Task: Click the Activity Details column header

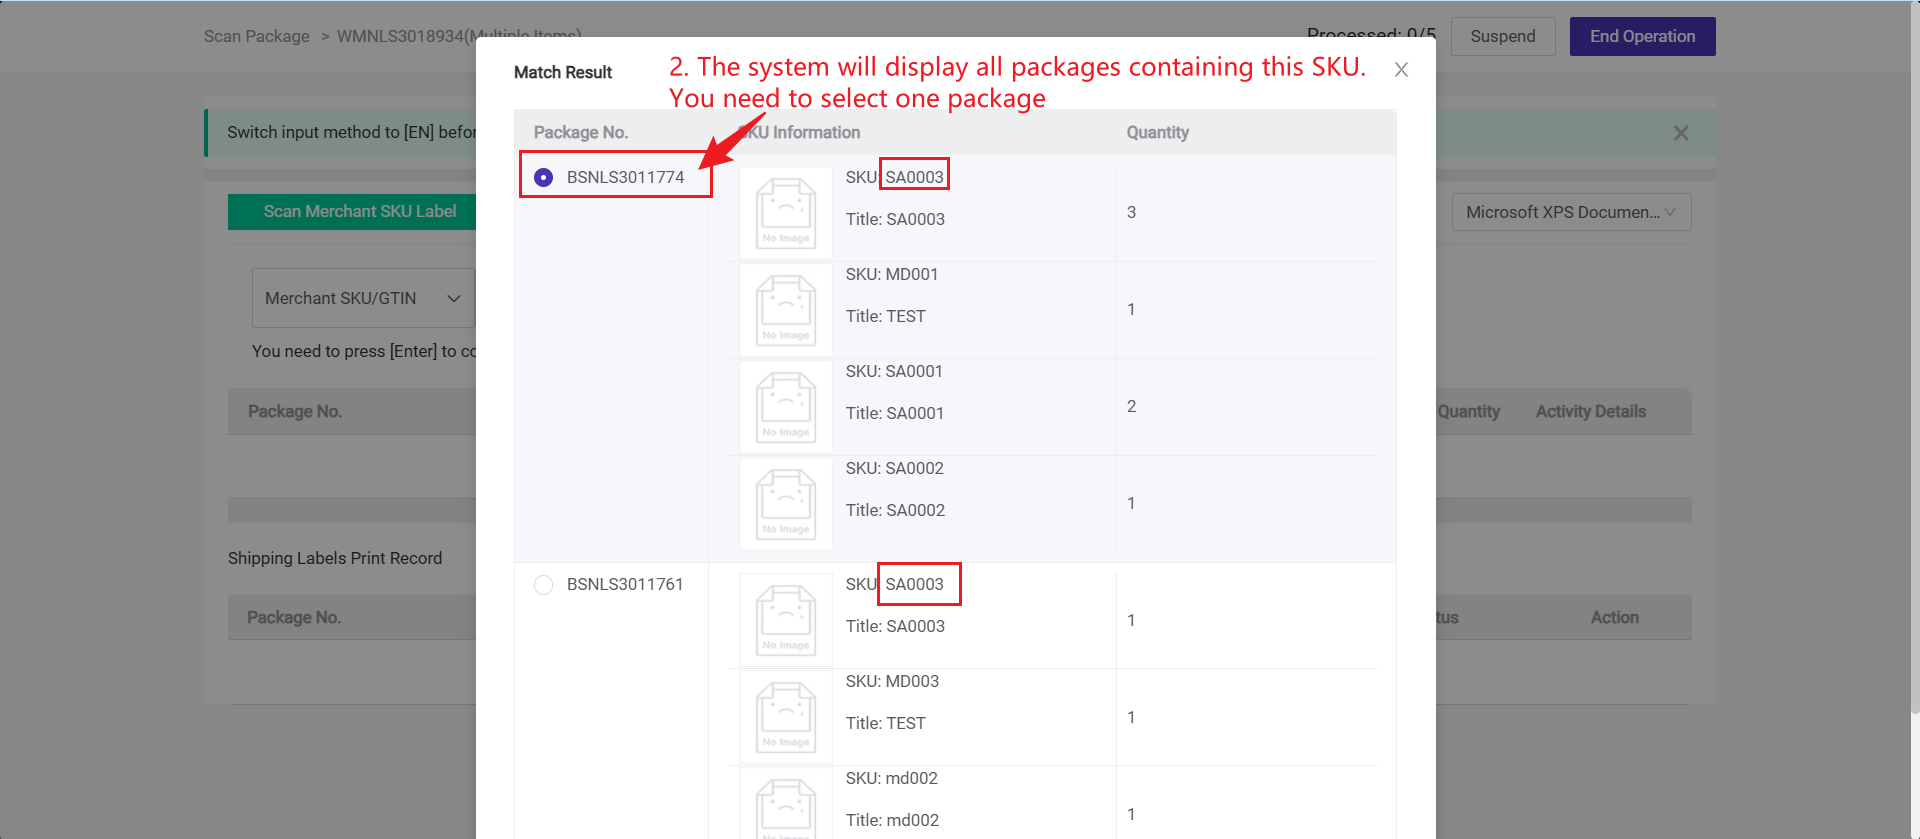Action: [x=1591, y=411]
